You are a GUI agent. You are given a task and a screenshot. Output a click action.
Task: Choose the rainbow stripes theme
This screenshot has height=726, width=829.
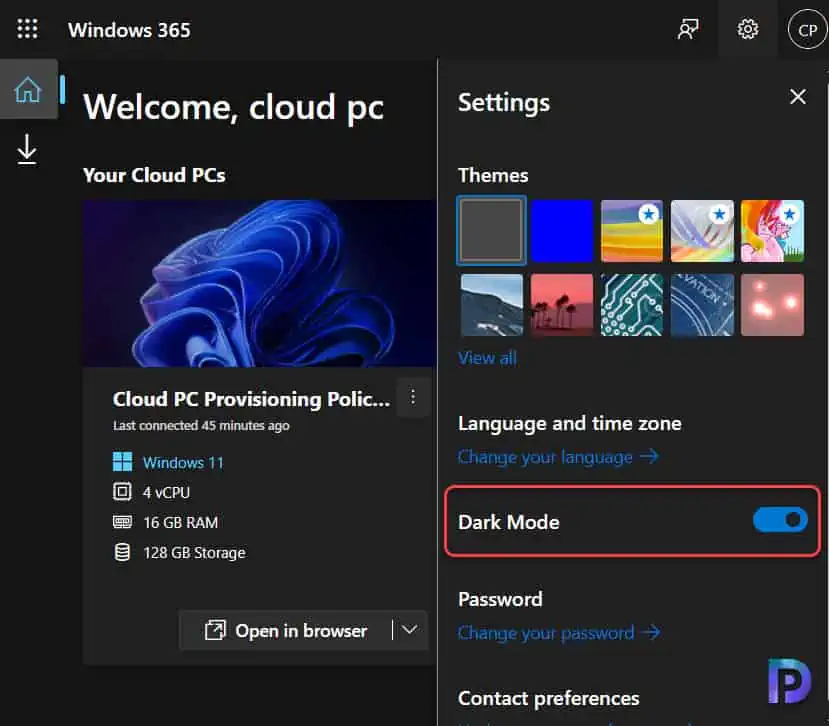click(x=632, y=231)
